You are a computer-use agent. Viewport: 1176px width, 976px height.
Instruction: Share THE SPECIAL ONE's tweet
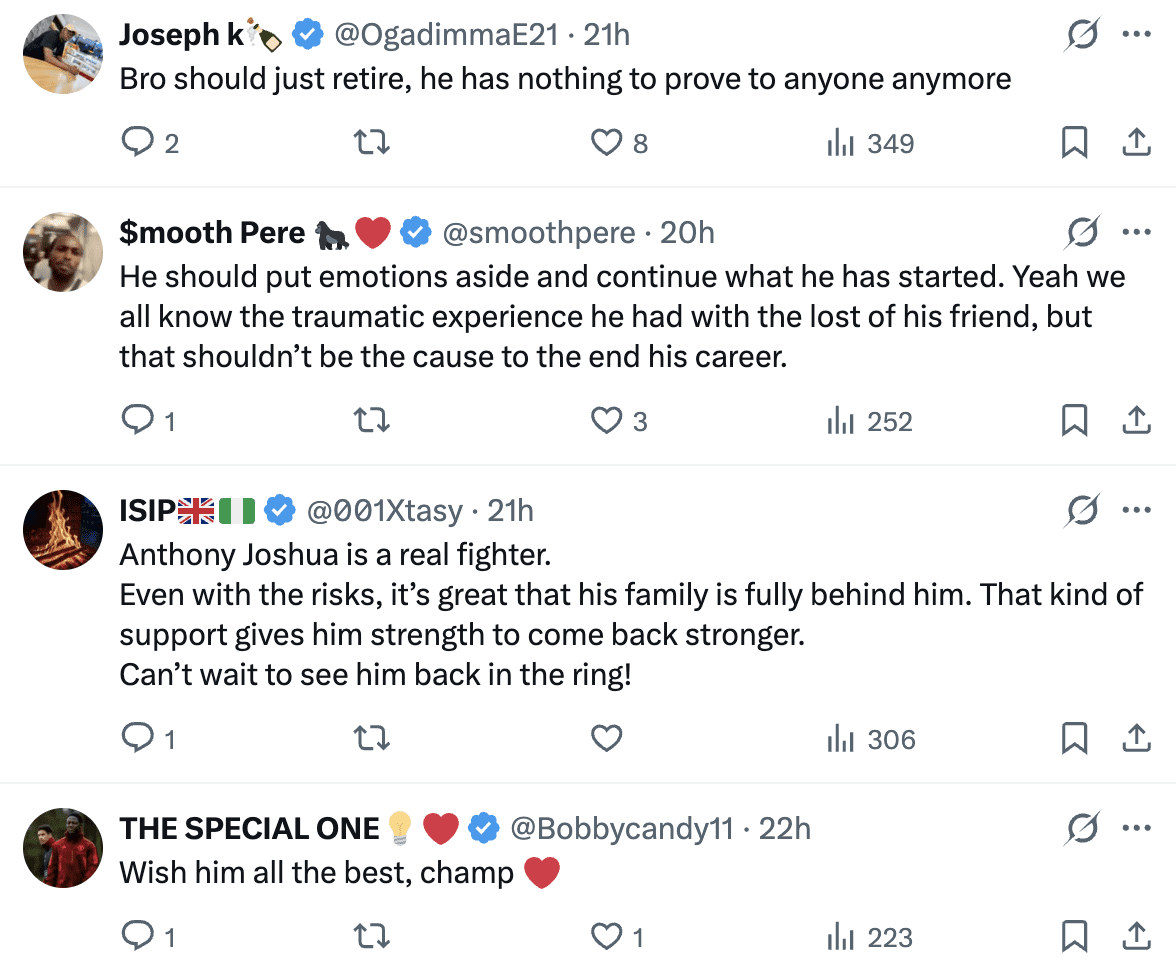point(1135,937)
